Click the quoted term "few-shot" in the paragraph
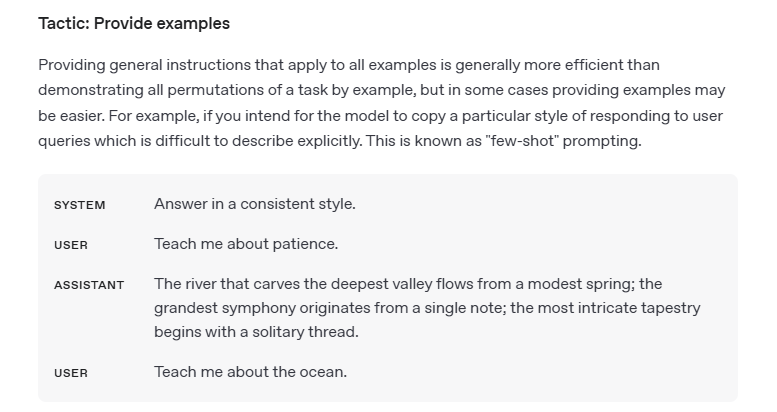 pyautogui.click(x=517, y=141)
